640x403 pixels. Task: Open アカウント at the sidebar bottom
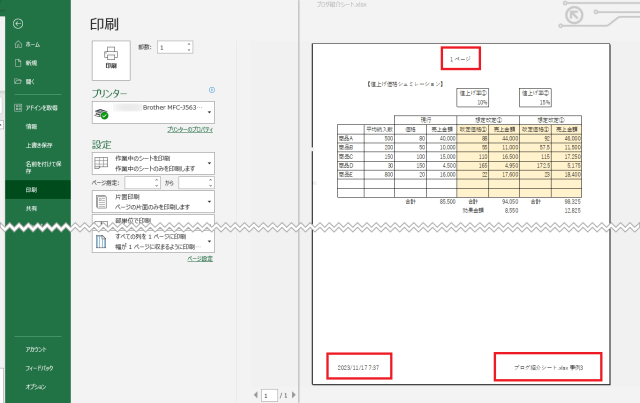38,350
